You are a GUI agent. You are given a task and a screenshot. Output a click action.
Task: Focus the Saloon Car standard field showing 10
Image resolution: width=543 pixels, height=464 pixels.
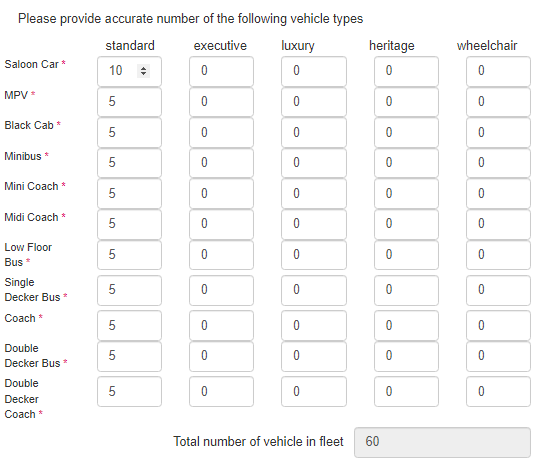129,71
